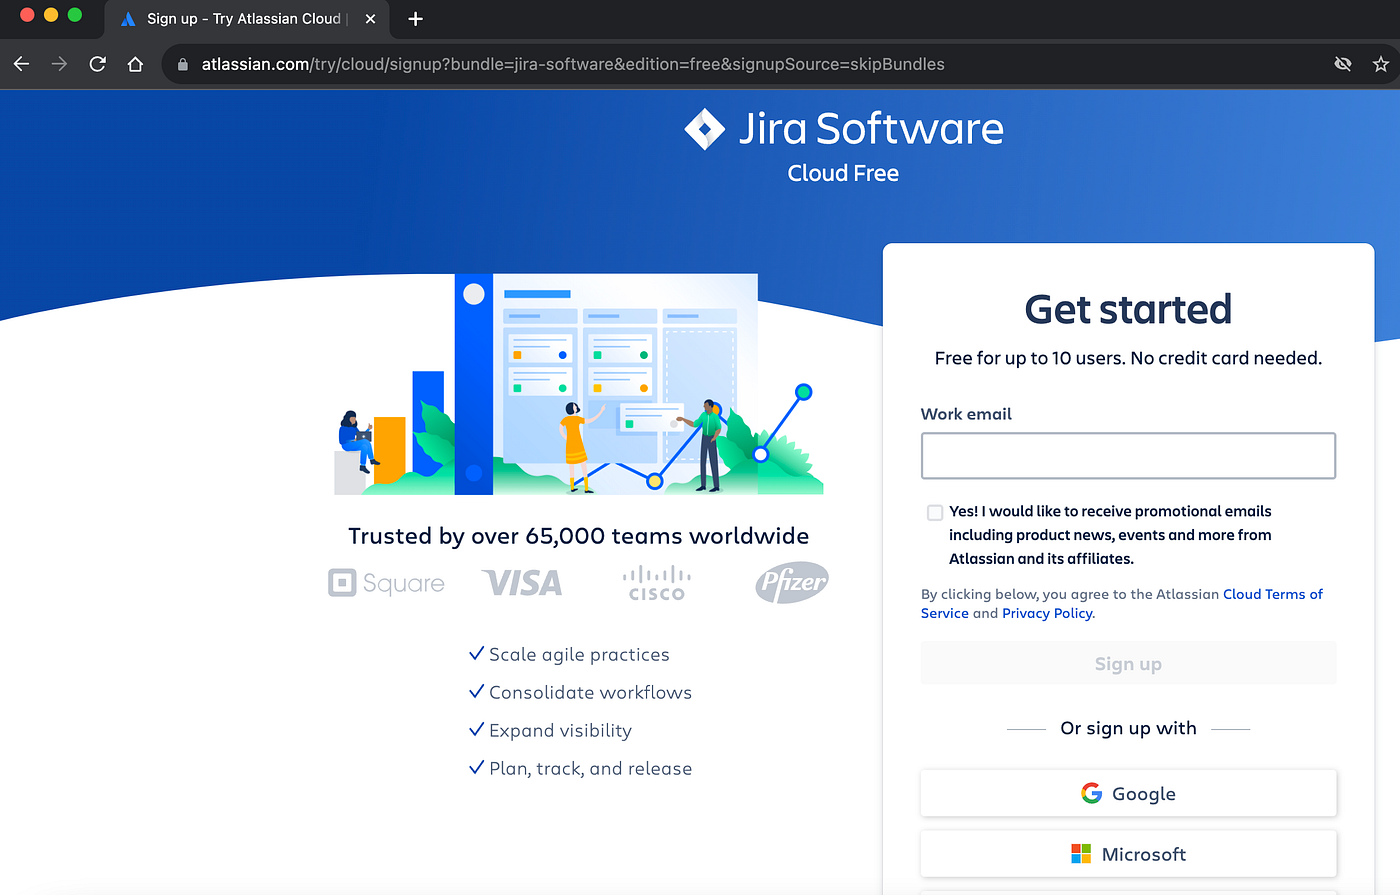The image size is (1400, 895).
Task: Click the VISA logo
Action: tap(521, 583)
